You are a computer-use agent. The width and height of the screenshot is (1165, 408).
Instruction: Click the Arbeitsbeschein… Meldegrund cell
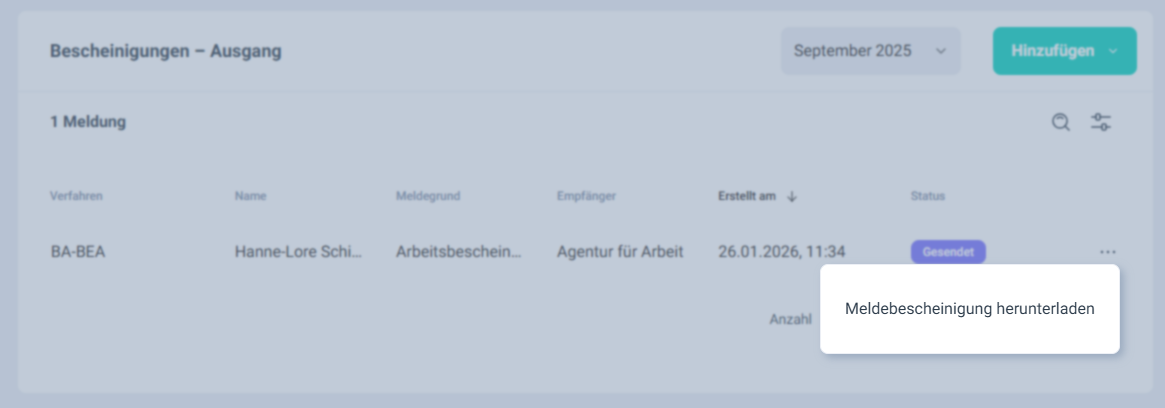click(x=459, y=252)
